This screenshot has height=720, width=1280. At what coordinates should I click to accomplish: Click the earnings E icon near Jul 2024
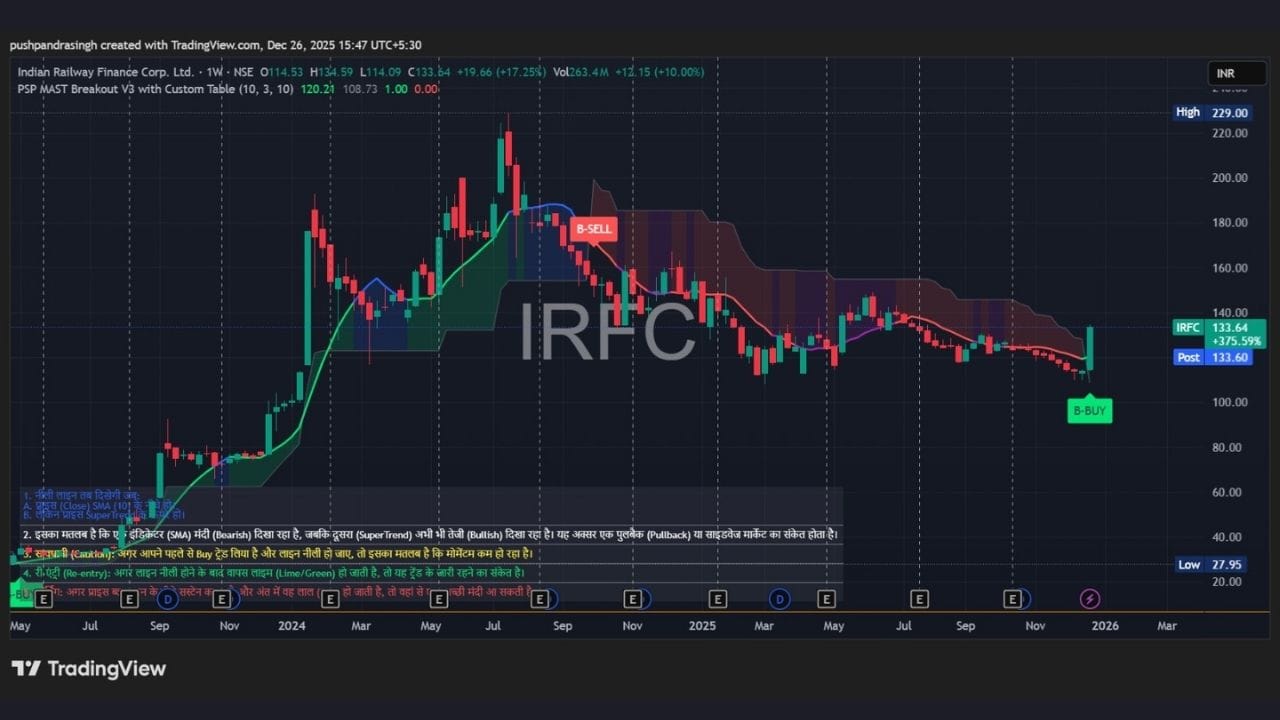541,598
